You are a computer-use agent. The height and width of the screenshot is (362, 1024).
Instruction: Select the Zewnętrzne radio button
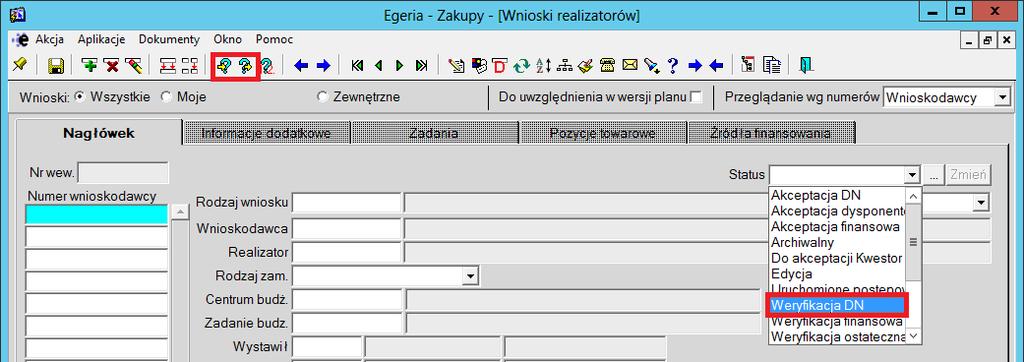point(322,97)
